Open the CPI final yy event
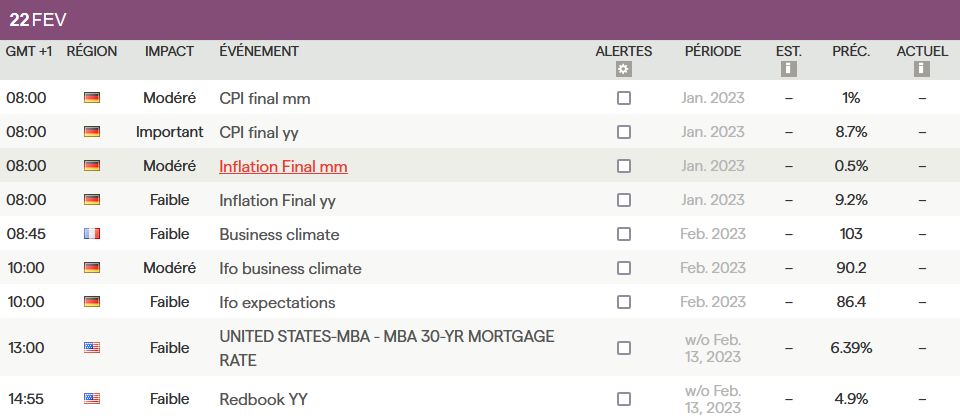960x418 pixels. coord(258,132)
